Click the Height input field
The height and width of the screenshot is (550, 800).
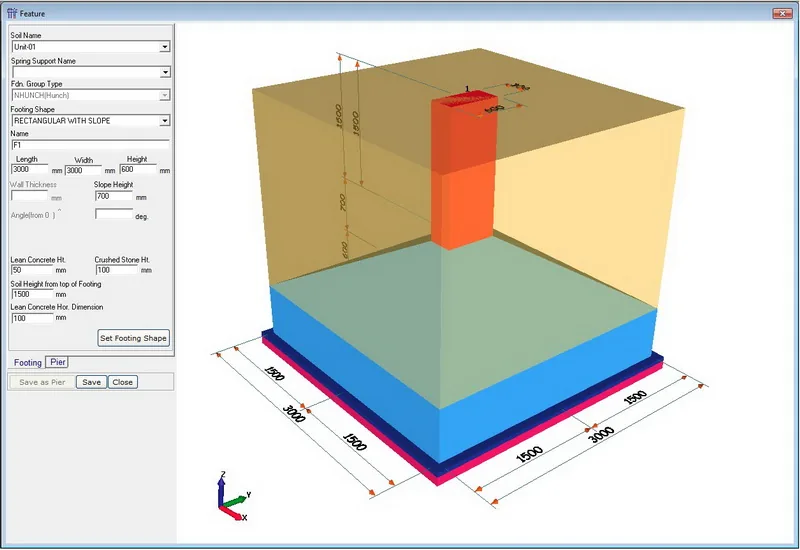click(x=138, y=169)
